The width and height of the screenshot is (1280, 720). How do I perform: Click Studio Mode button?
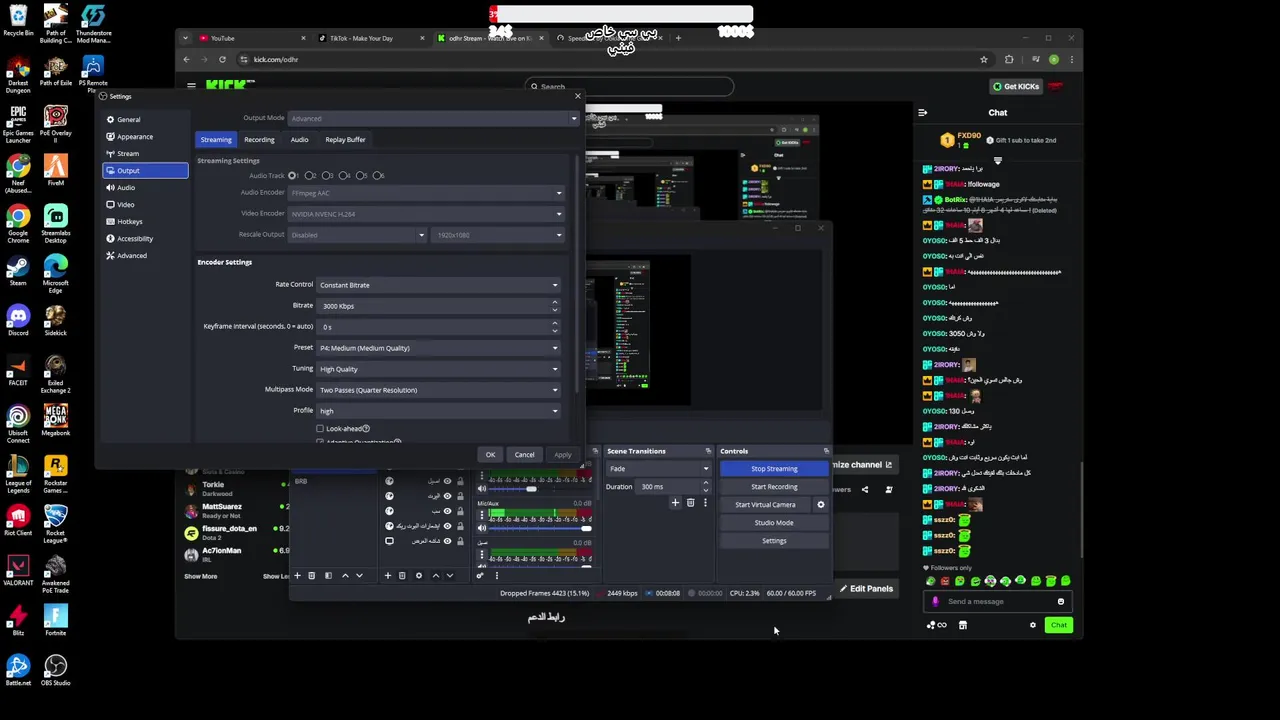[x=774, y=522]
